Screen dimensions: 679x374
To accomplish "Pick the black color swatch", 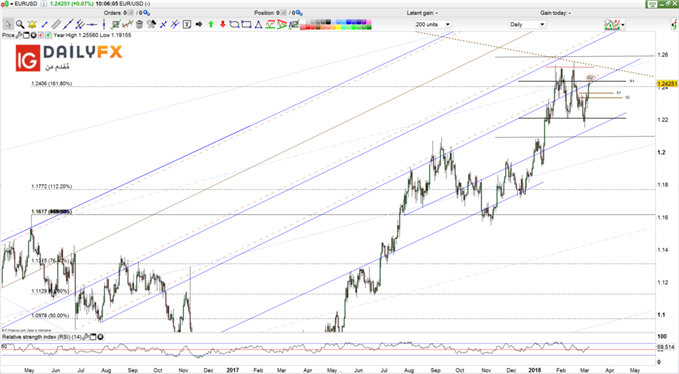I will click(x=328, y=22).
